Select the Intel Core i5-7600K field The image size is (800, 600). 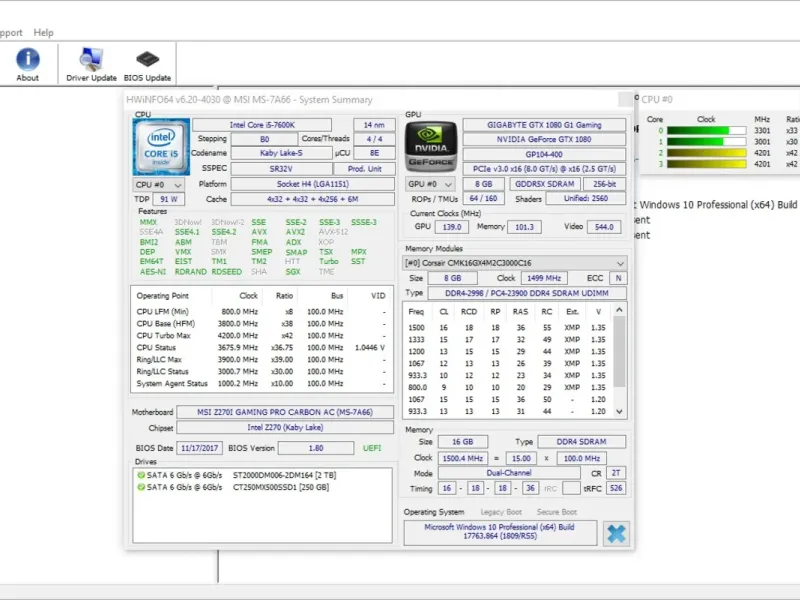tap(262, 125)
